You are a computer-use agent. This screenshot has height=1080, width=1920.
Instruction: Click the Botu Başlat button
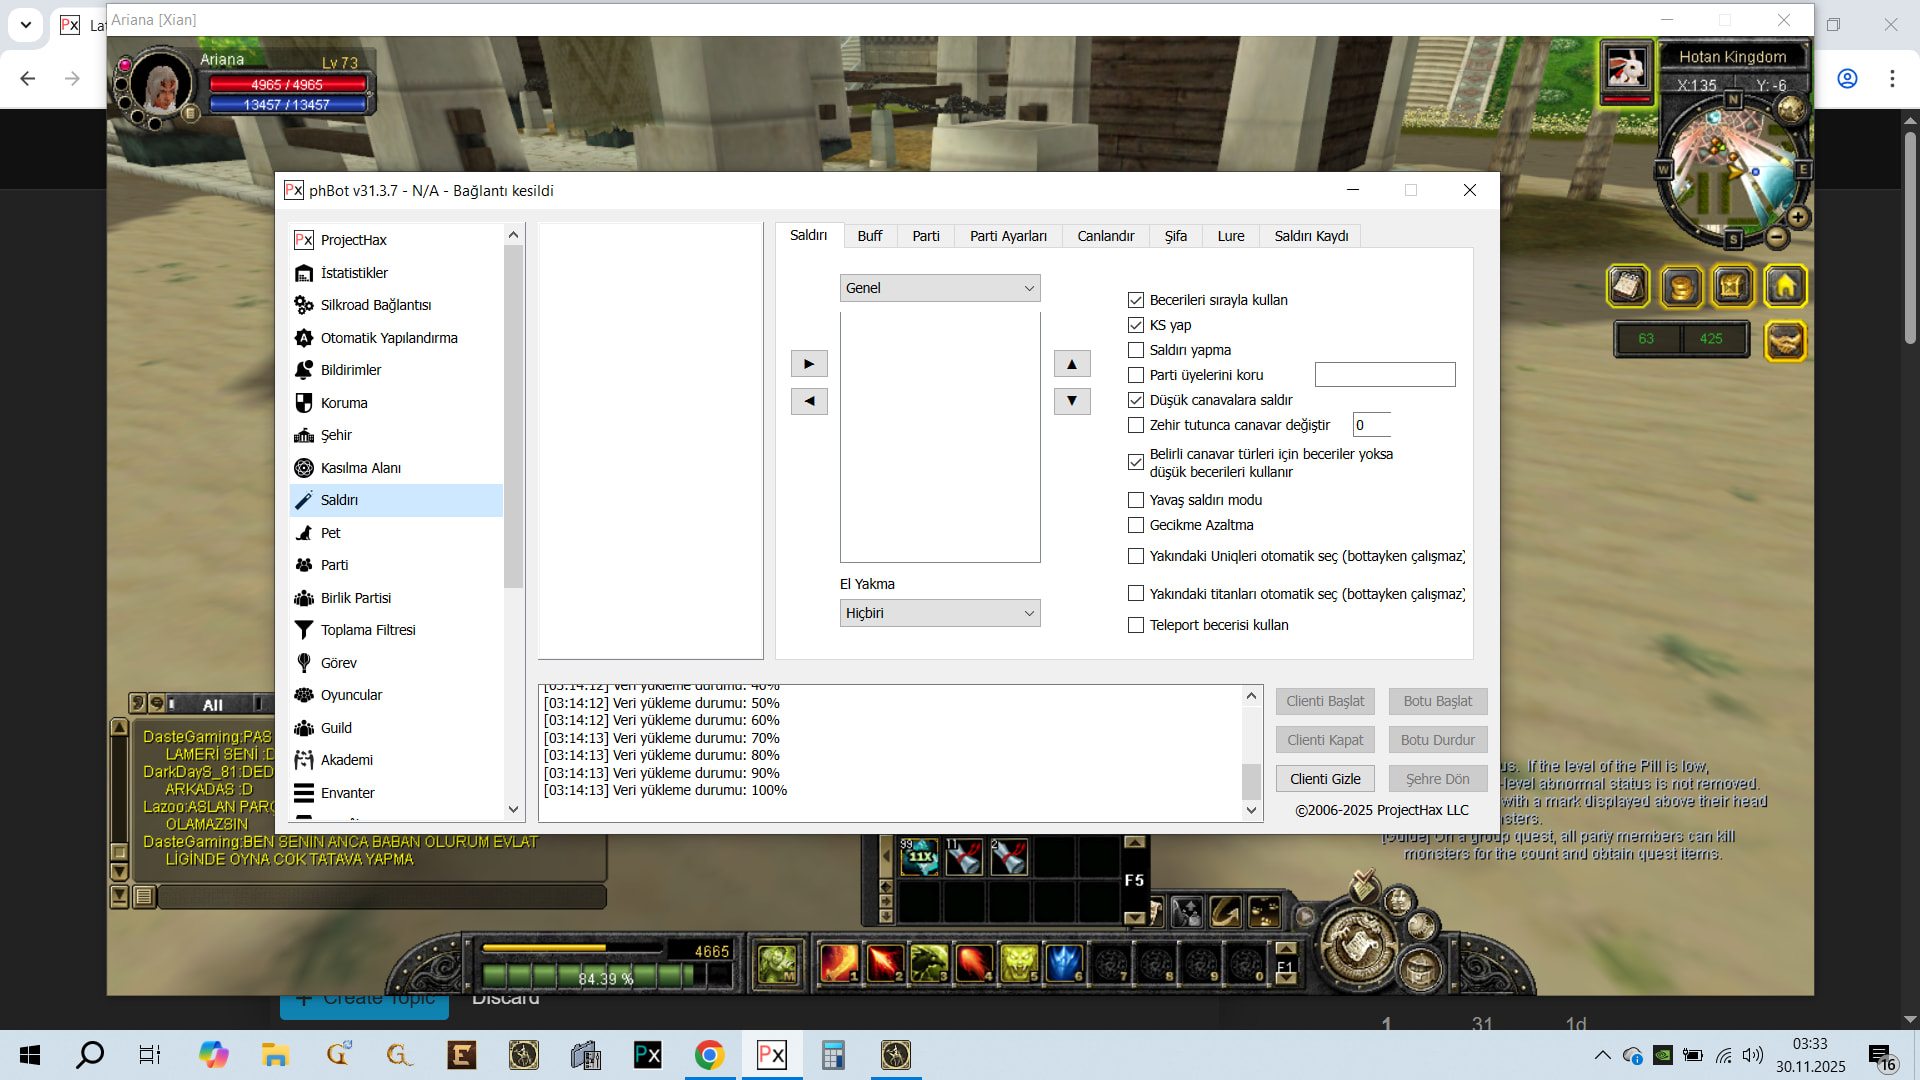1437,701
